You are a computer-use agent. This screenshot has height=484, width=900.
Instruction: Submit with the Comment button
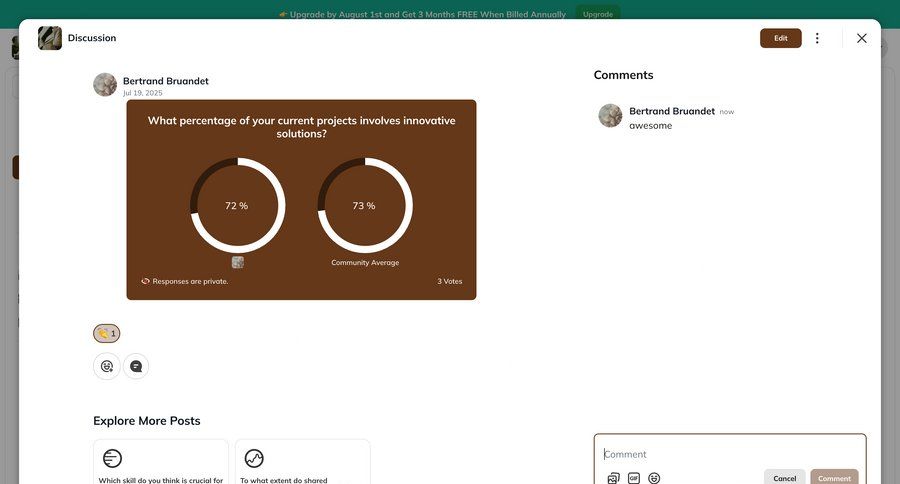[x=834, y=478]
